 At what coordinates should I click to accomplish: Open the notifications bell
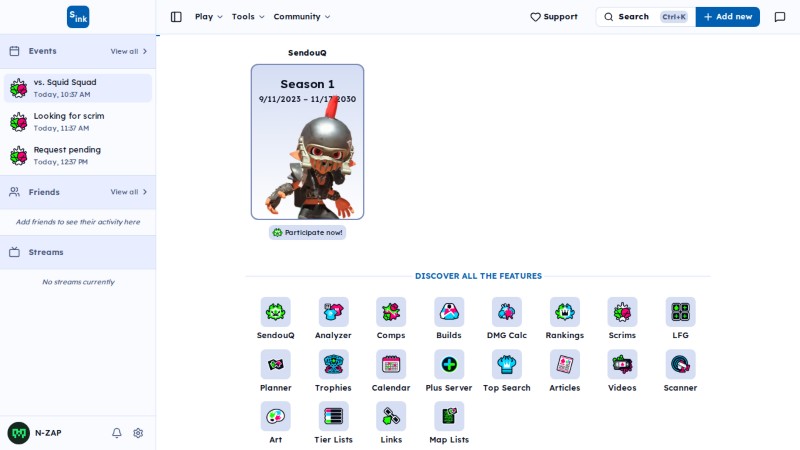click(117, 433)
